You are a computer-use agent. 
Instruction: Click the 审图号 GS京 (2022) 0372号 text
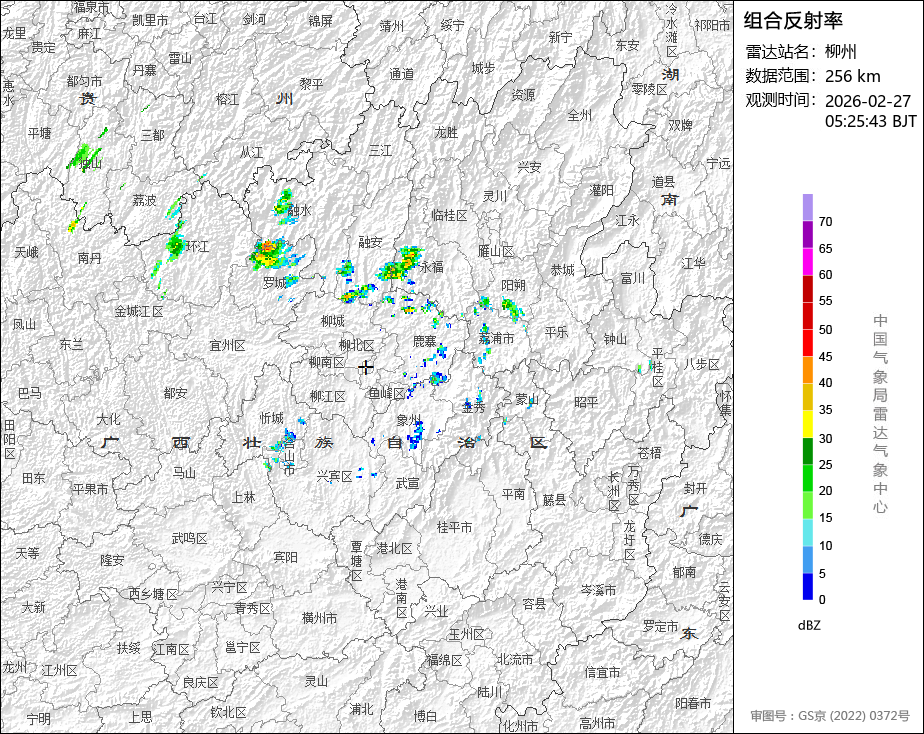tap(830, 716)
